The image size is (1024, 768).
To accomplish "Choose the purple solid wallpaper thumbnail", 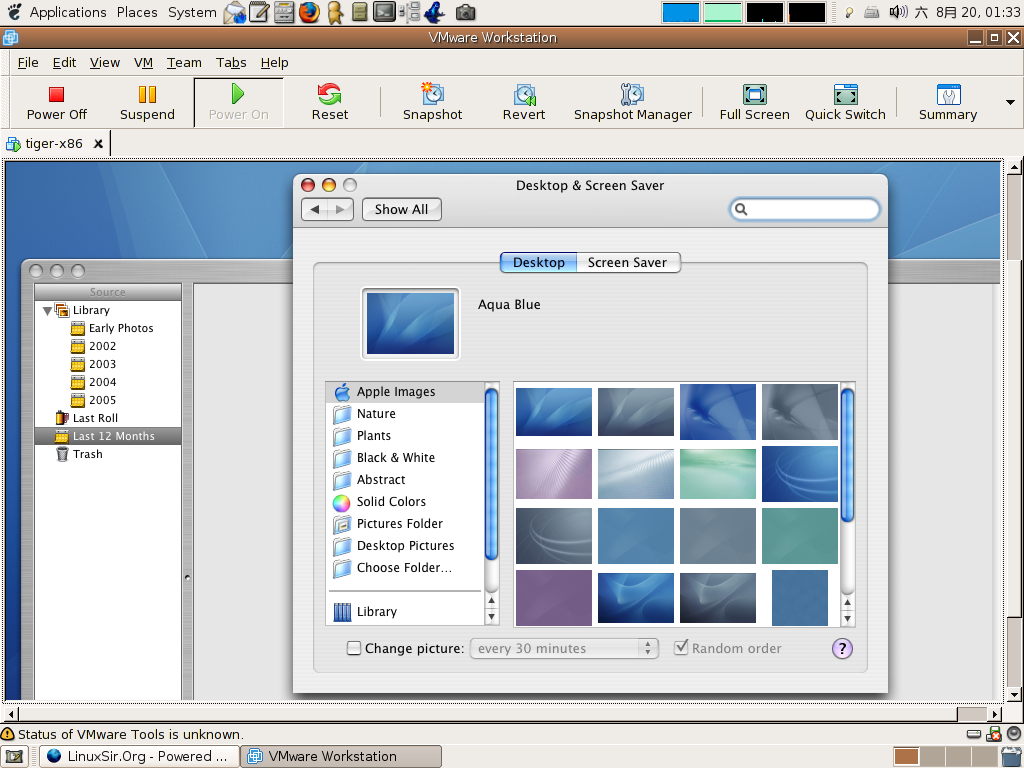I will pos(554,598).
